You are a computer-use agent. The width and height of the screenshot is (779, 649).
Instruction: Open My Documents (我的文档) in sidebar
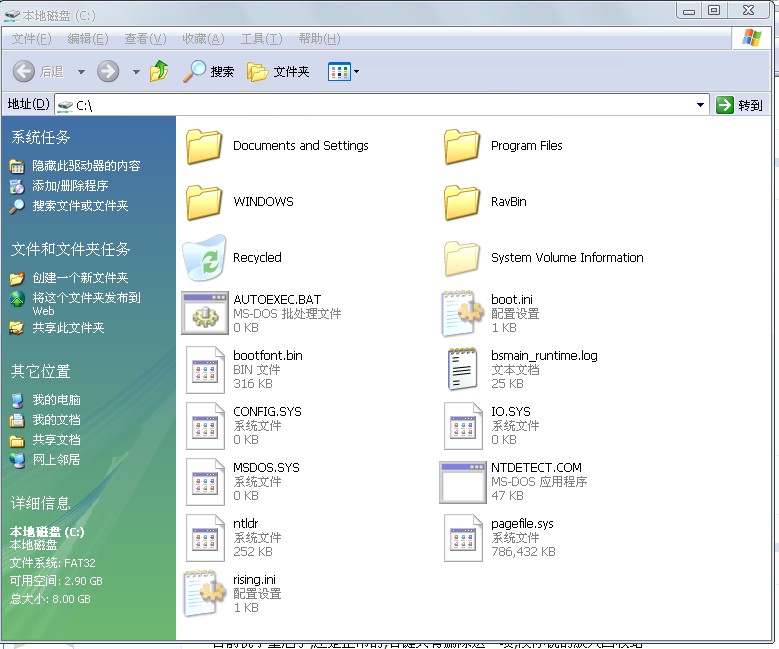(x=56, y=419)
